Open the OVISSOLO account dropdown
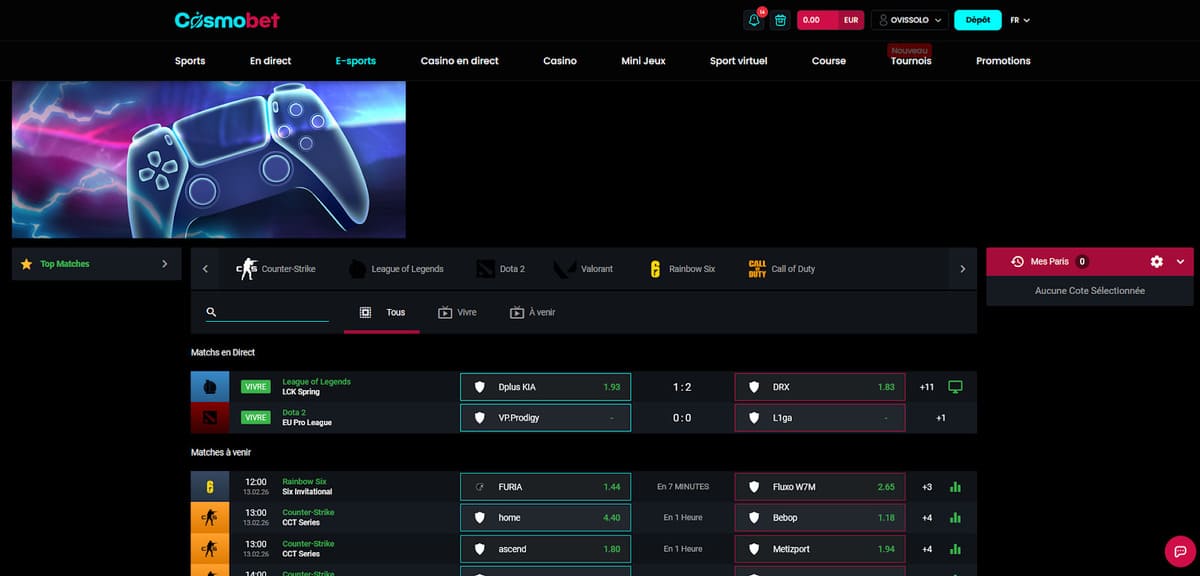This screenshot has width=1200, height=576. (x=908, y=19)
